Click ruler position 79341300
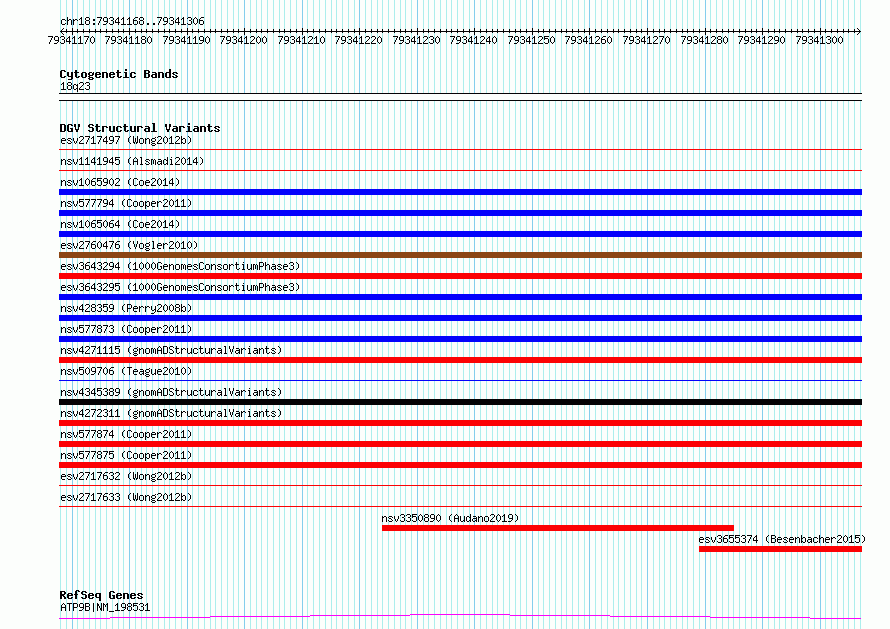This screenshot has height=629, width=890. pos(819,40)
